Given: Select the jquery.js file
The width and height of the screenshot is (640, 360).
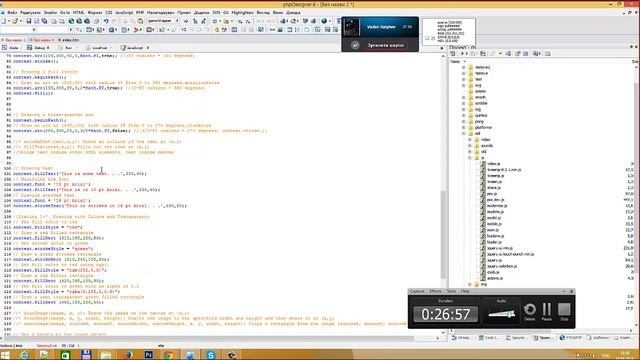Looking at the screenshot, I should 494,260.
